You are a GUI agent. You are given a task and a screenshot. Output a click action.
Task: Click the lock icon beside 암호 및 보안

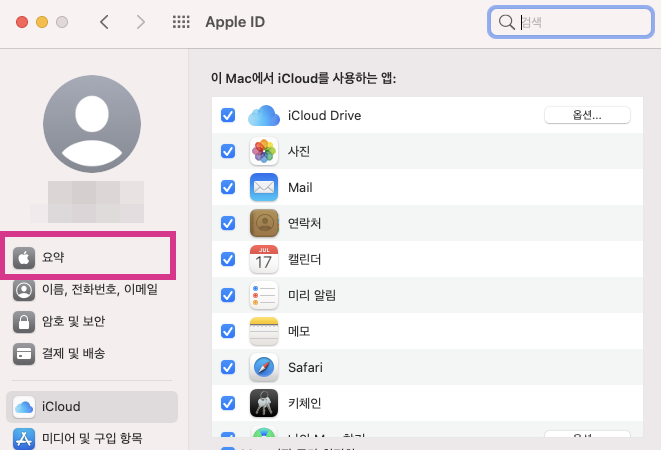click(24, 322)
